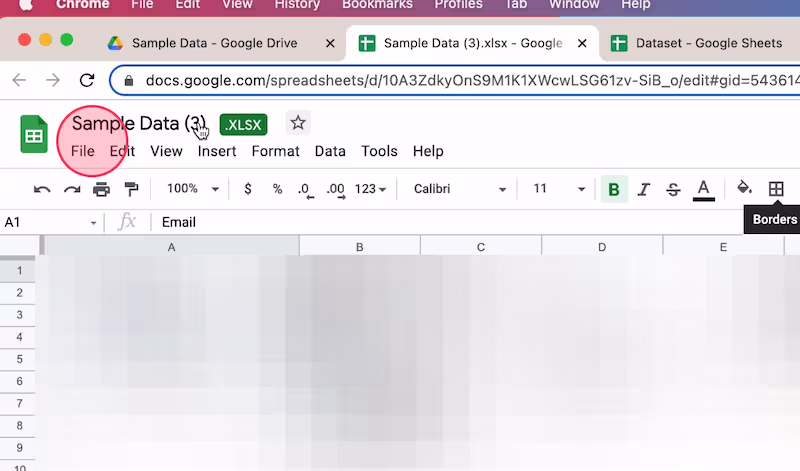Open the View menu in Sheets

click(166, 152)
